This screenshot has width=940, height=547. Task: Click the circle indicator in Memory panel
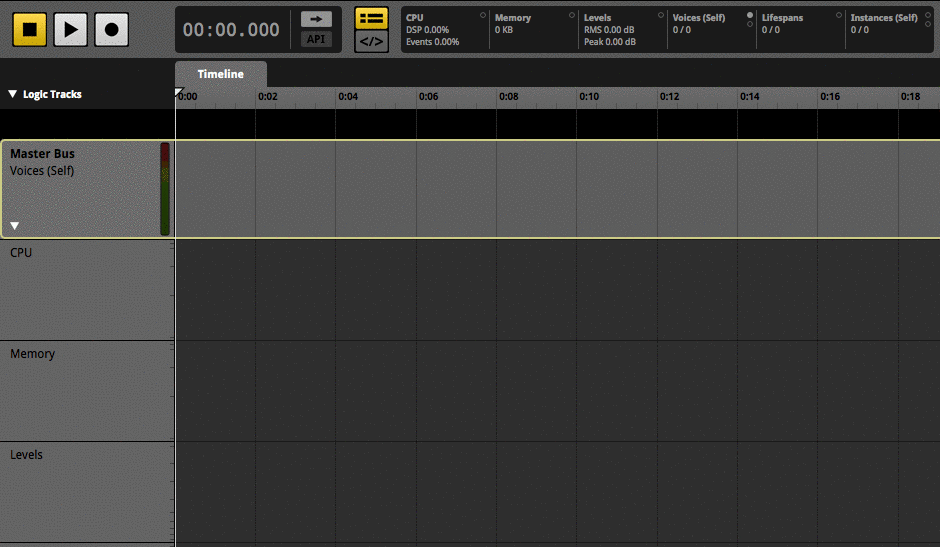click(x=572, y=16)
